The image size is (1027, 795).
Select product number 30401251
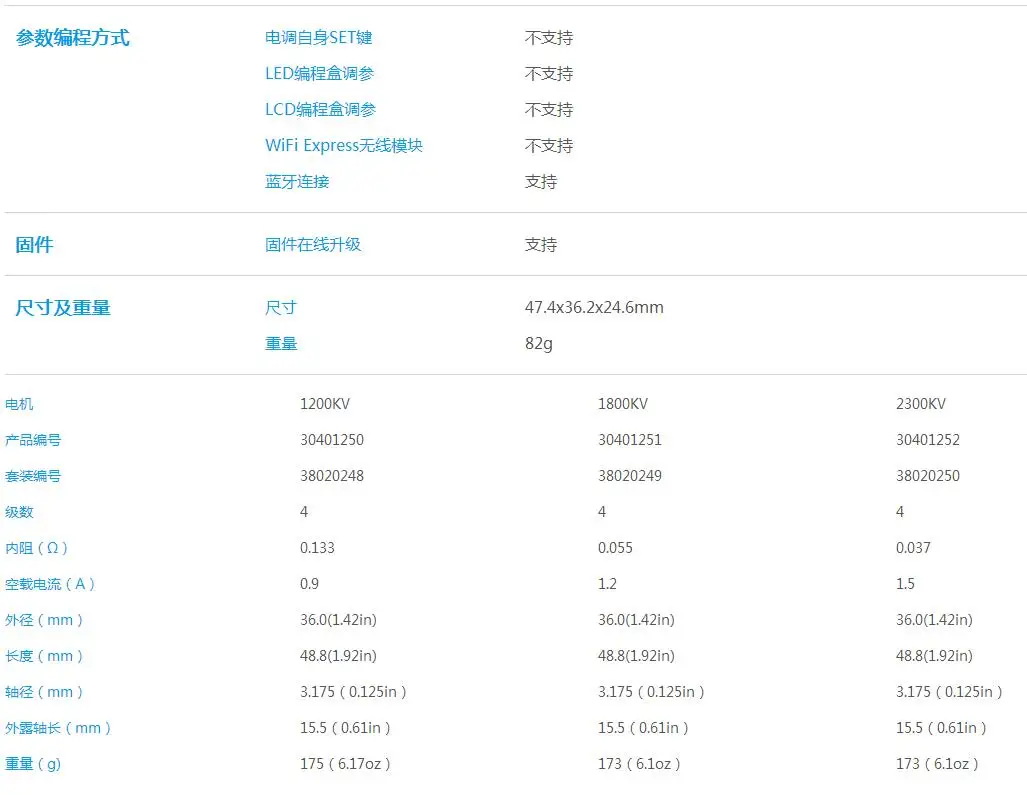pyautogui.click(x=630, y=440)
